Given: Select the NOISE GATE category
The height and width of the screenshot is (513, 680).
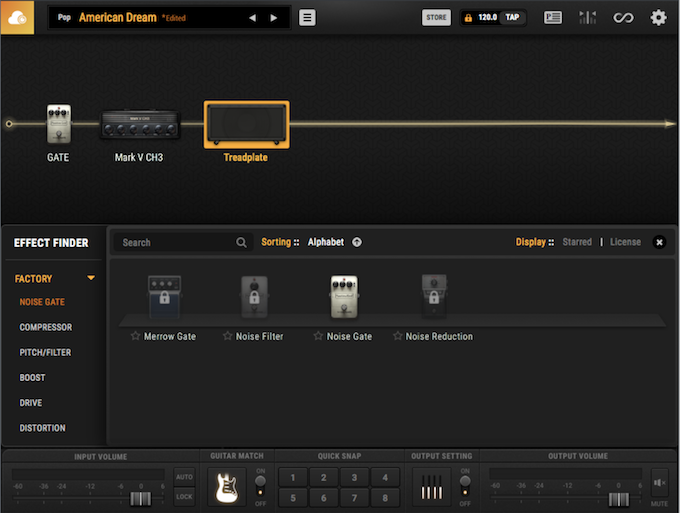Looking at the screenshot, I should pyautogui.click(x=42, y=302).
